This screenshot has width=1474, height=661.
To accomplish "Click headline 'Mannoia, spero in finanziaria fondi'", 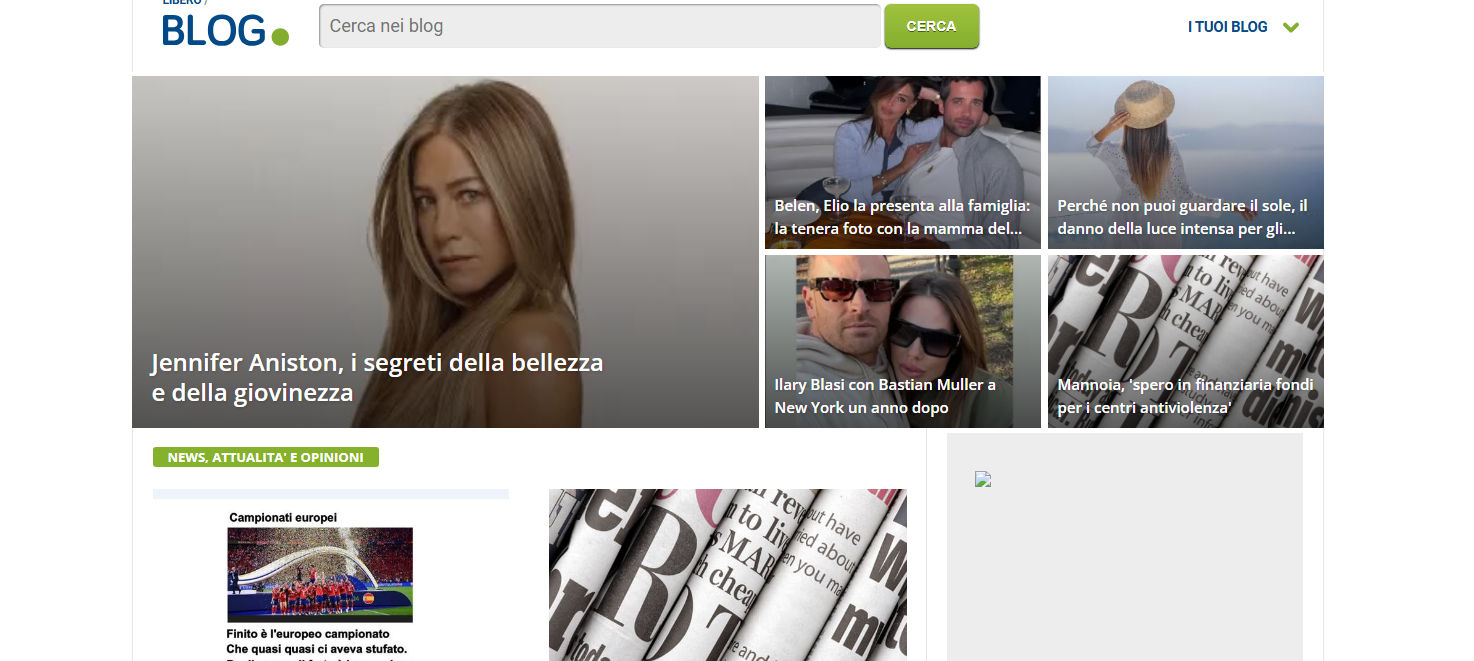I will coord(1185,396).
